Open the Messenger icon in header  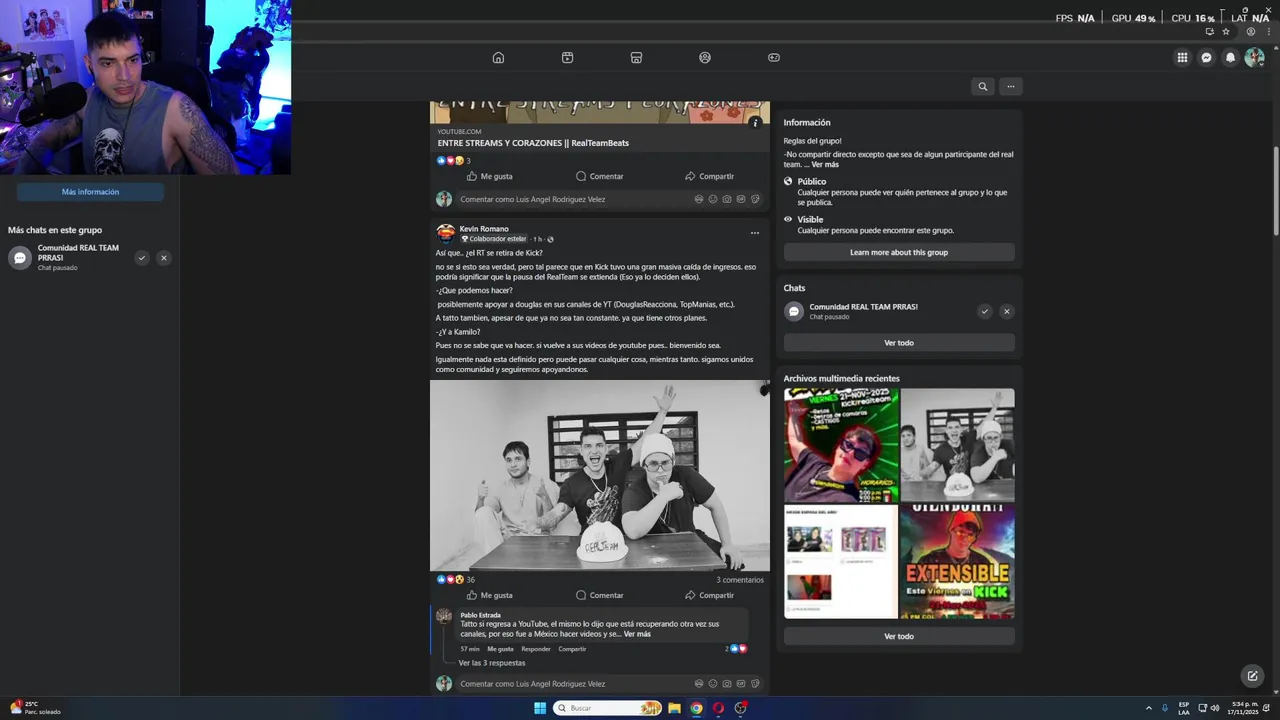click(x=1206, y=58)
